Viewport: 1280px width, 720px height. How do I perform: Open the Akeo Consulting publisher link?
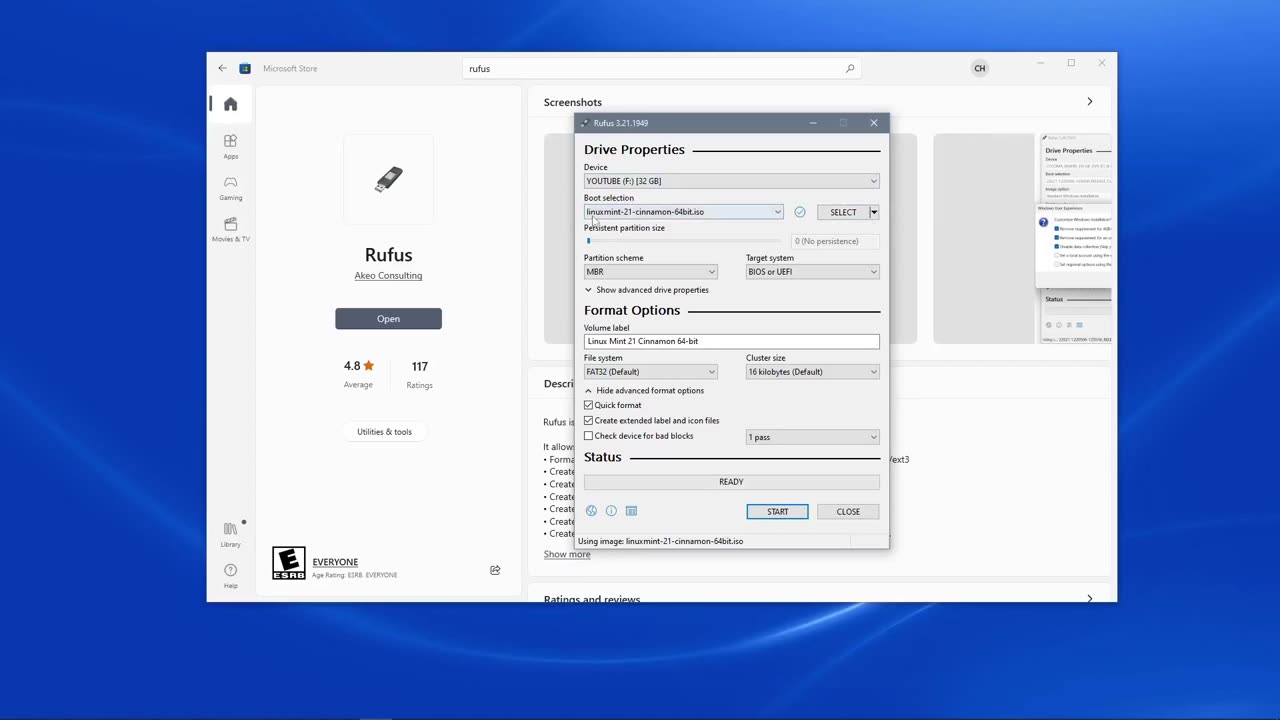(x=388, y=276)
